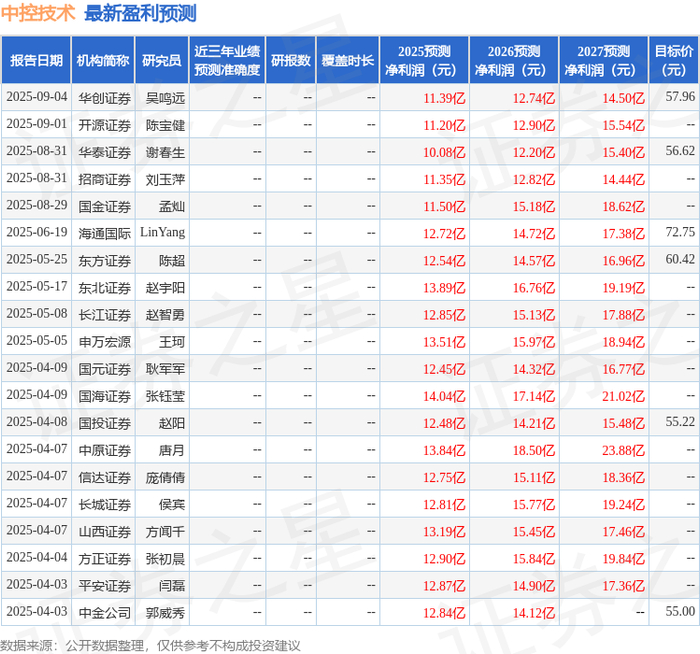The height and width of the screenshot is (654, 700).
Task: Click the 15.54亿 forecast value
Action: (624, 125)
